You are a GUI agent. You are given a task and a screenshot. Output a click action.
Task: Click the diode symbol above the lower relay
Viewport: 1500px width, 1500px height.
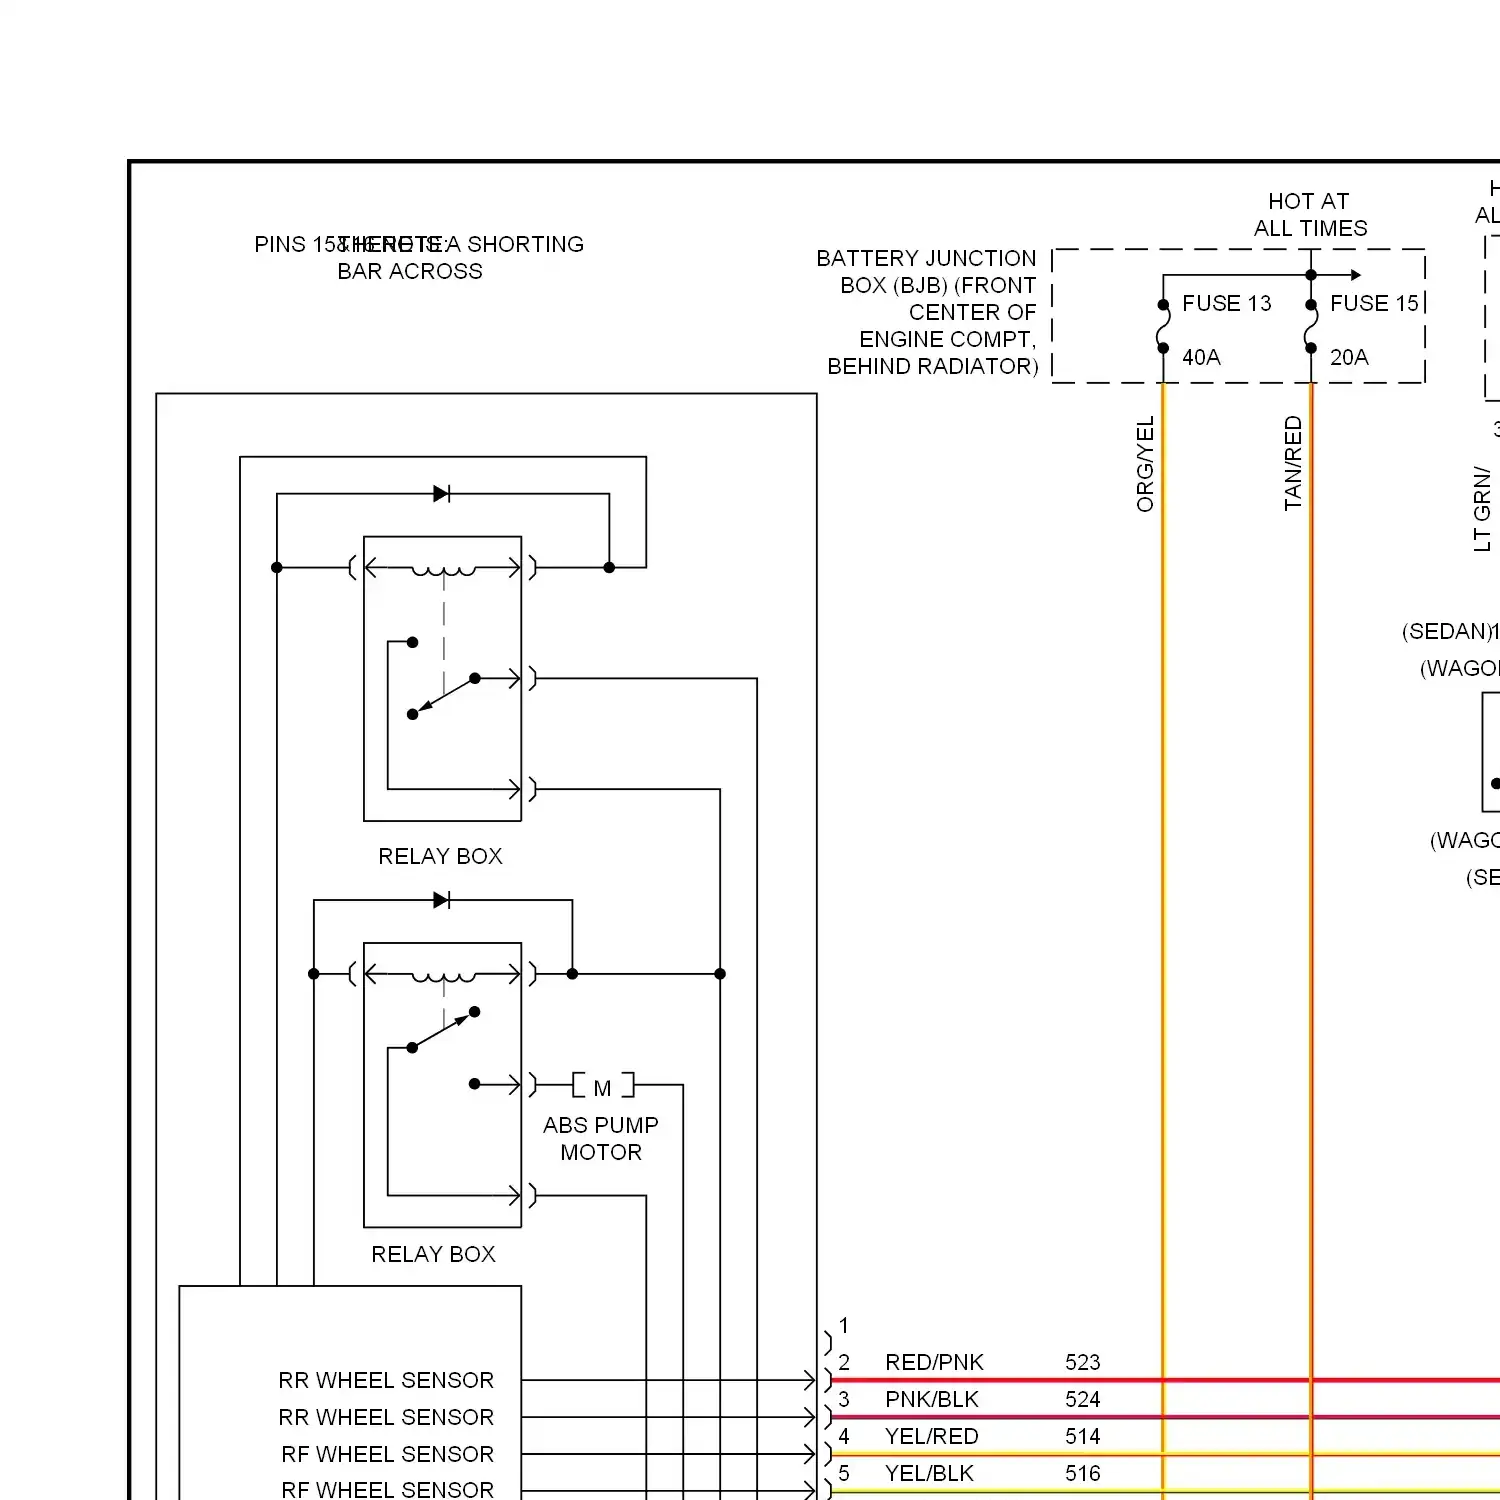pos(441,900)
